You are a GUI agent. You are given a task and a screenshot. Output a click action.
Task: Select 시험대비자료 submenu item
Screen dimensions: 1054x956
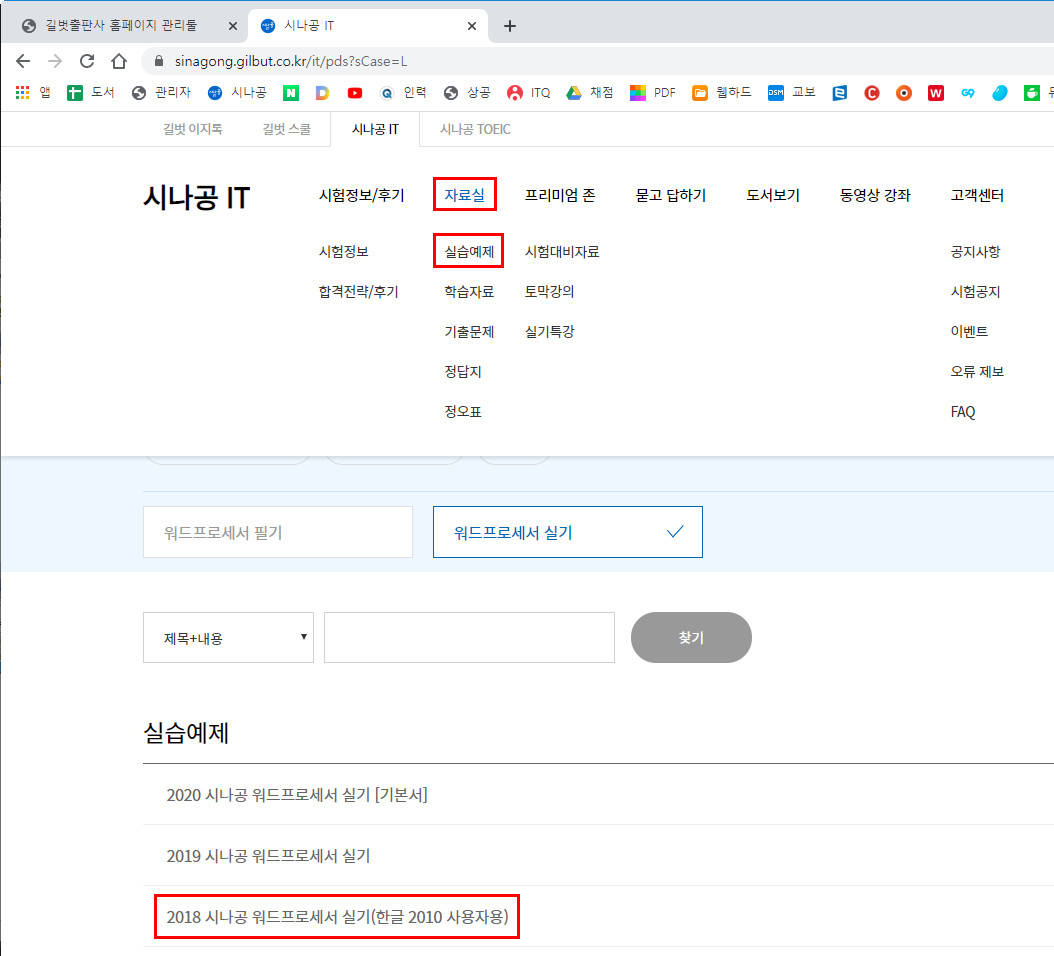pos(562,251)
